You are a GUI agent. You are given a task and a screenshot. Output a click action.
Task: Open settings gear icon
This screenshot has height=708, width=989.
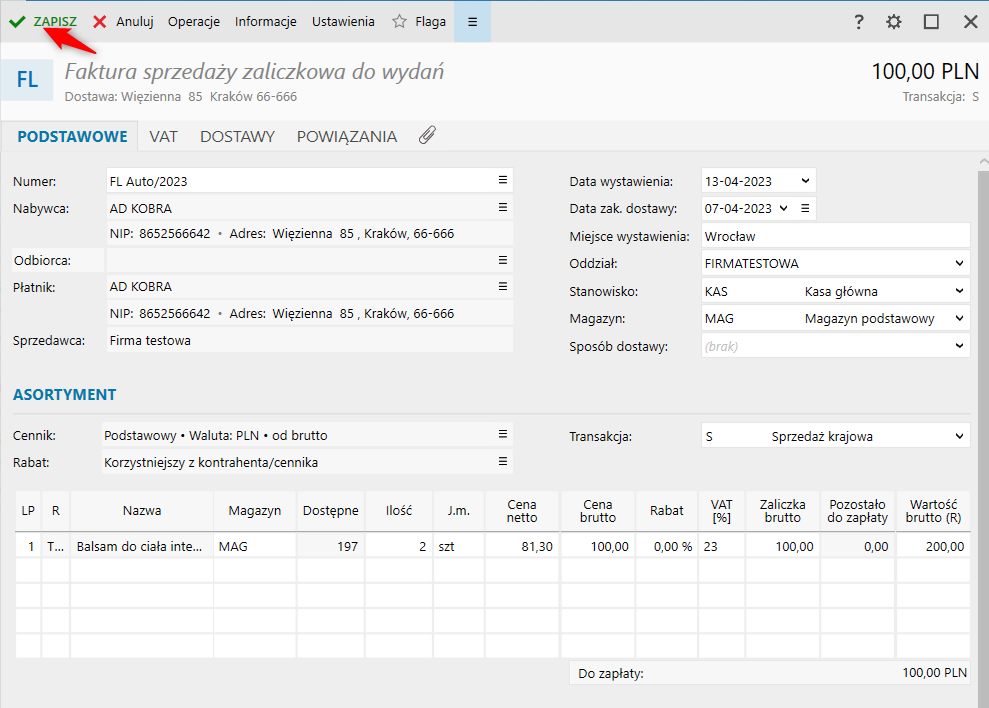pos(894,21)
